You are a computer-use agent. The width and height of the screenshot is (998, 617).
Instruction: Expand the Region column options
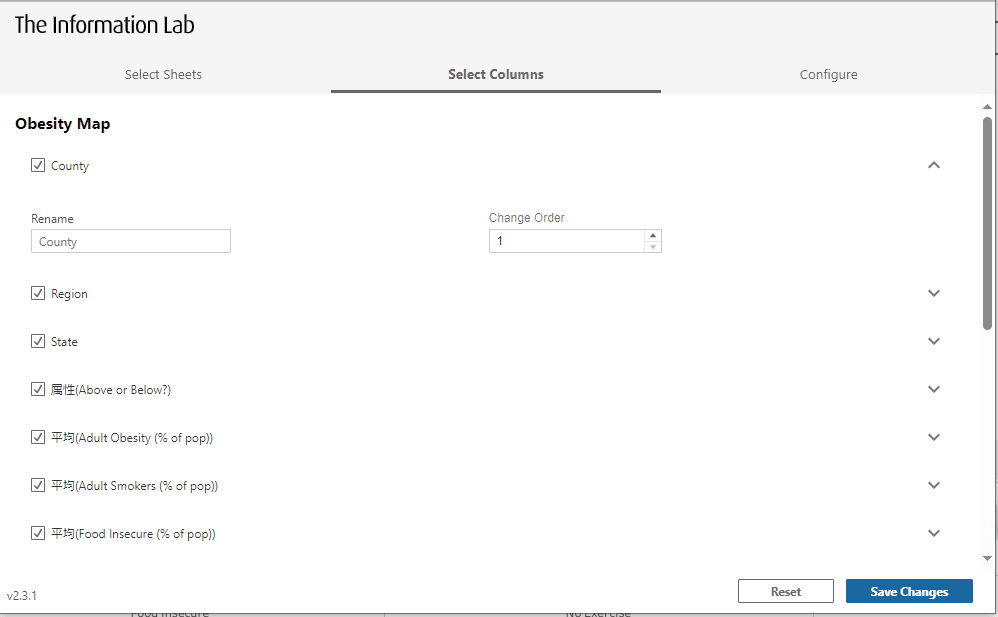point(934,293)
